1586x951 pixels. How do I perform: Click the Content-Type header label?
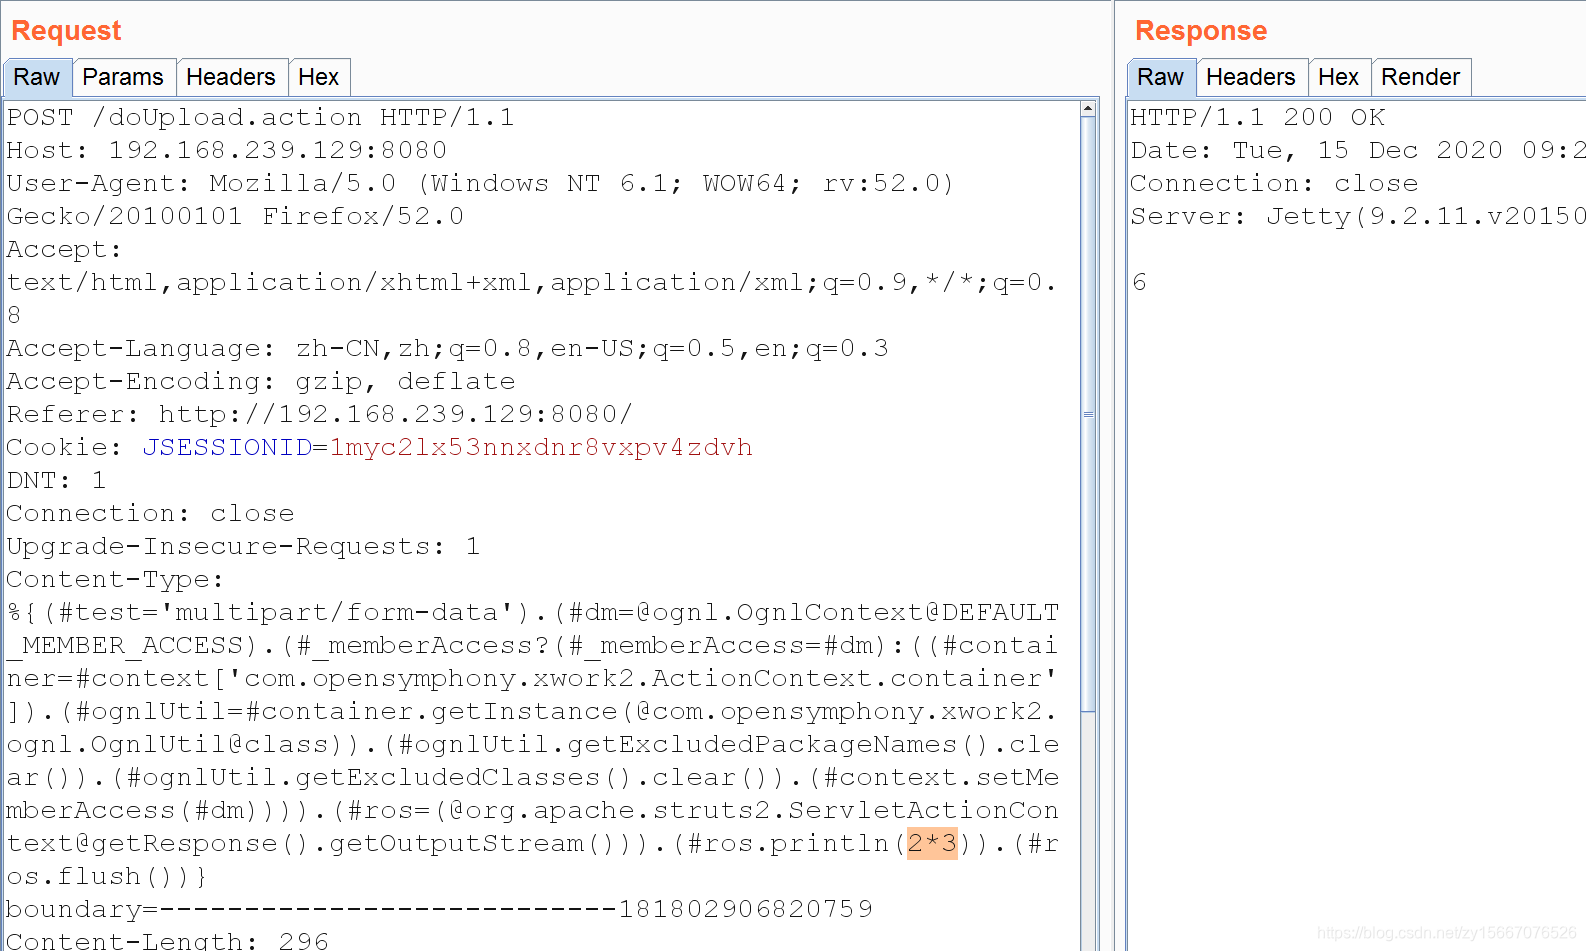[x=115, y=579]
